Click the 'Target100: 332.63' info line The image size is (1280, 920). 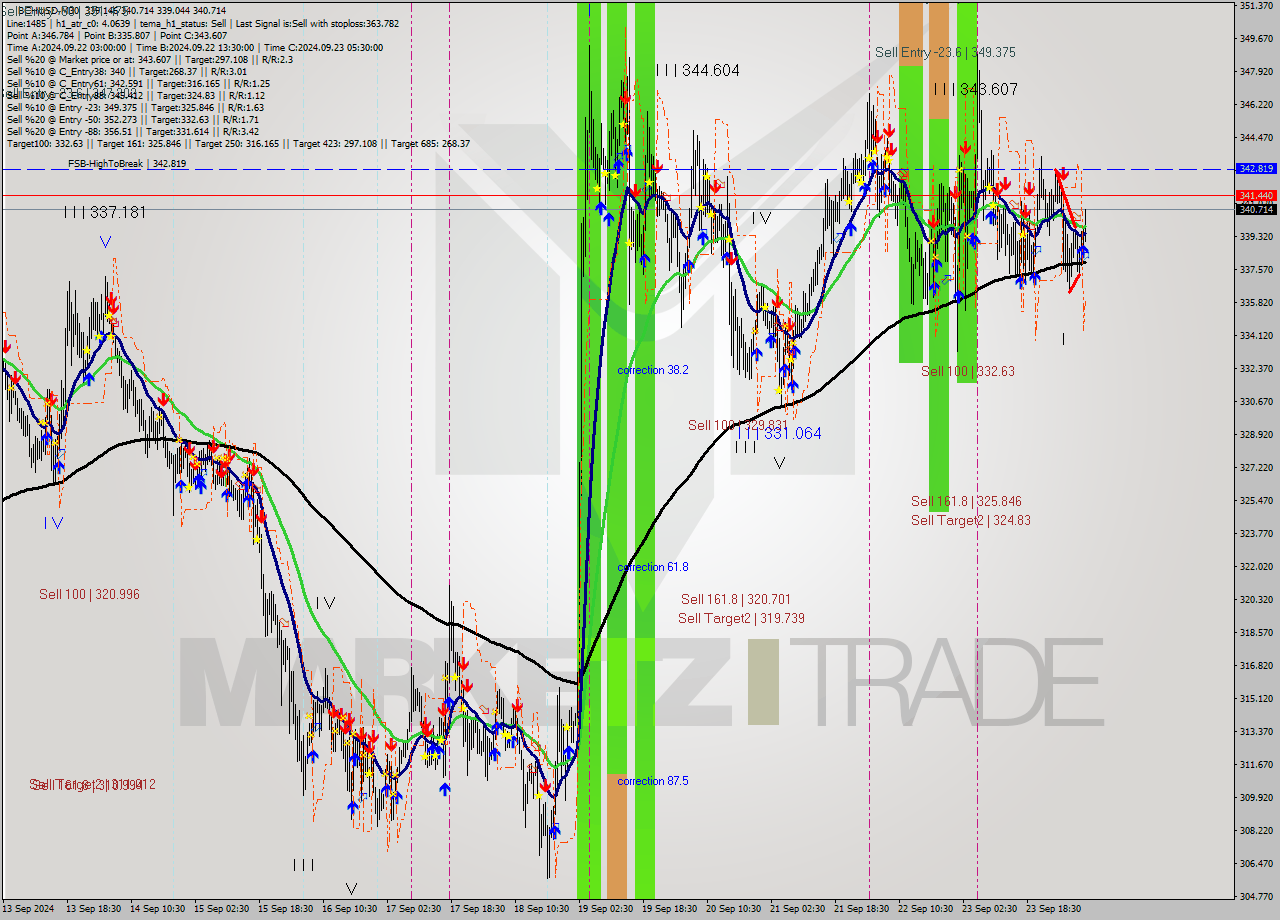[238, 143]
